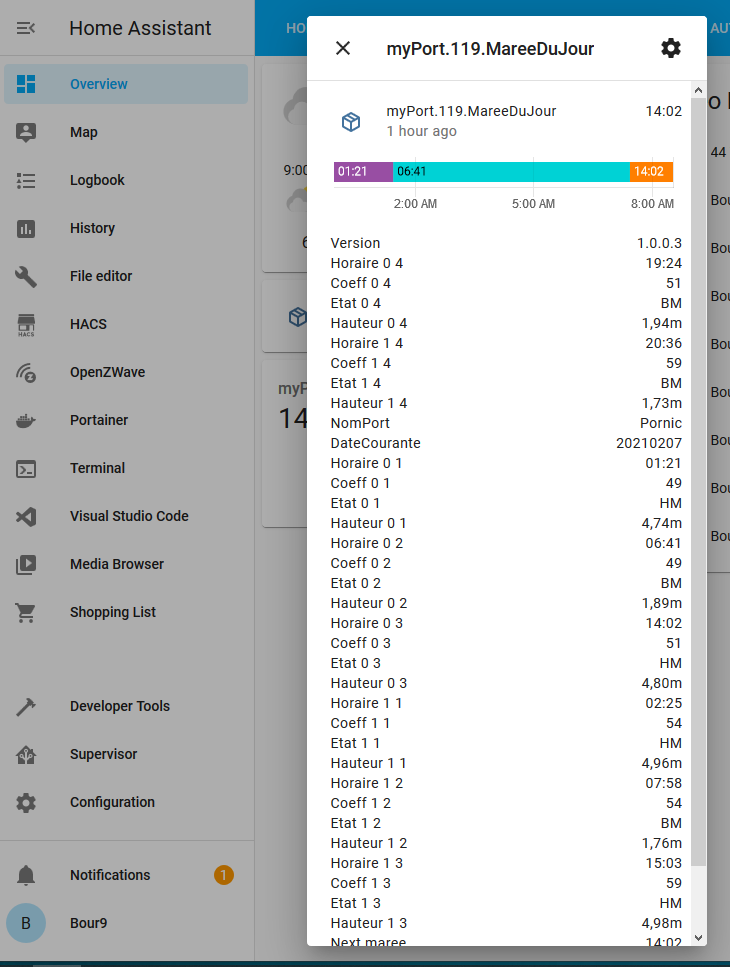Collapse the sidebar with the menu icon
The image size is (730, 967).
pos(26,28)
